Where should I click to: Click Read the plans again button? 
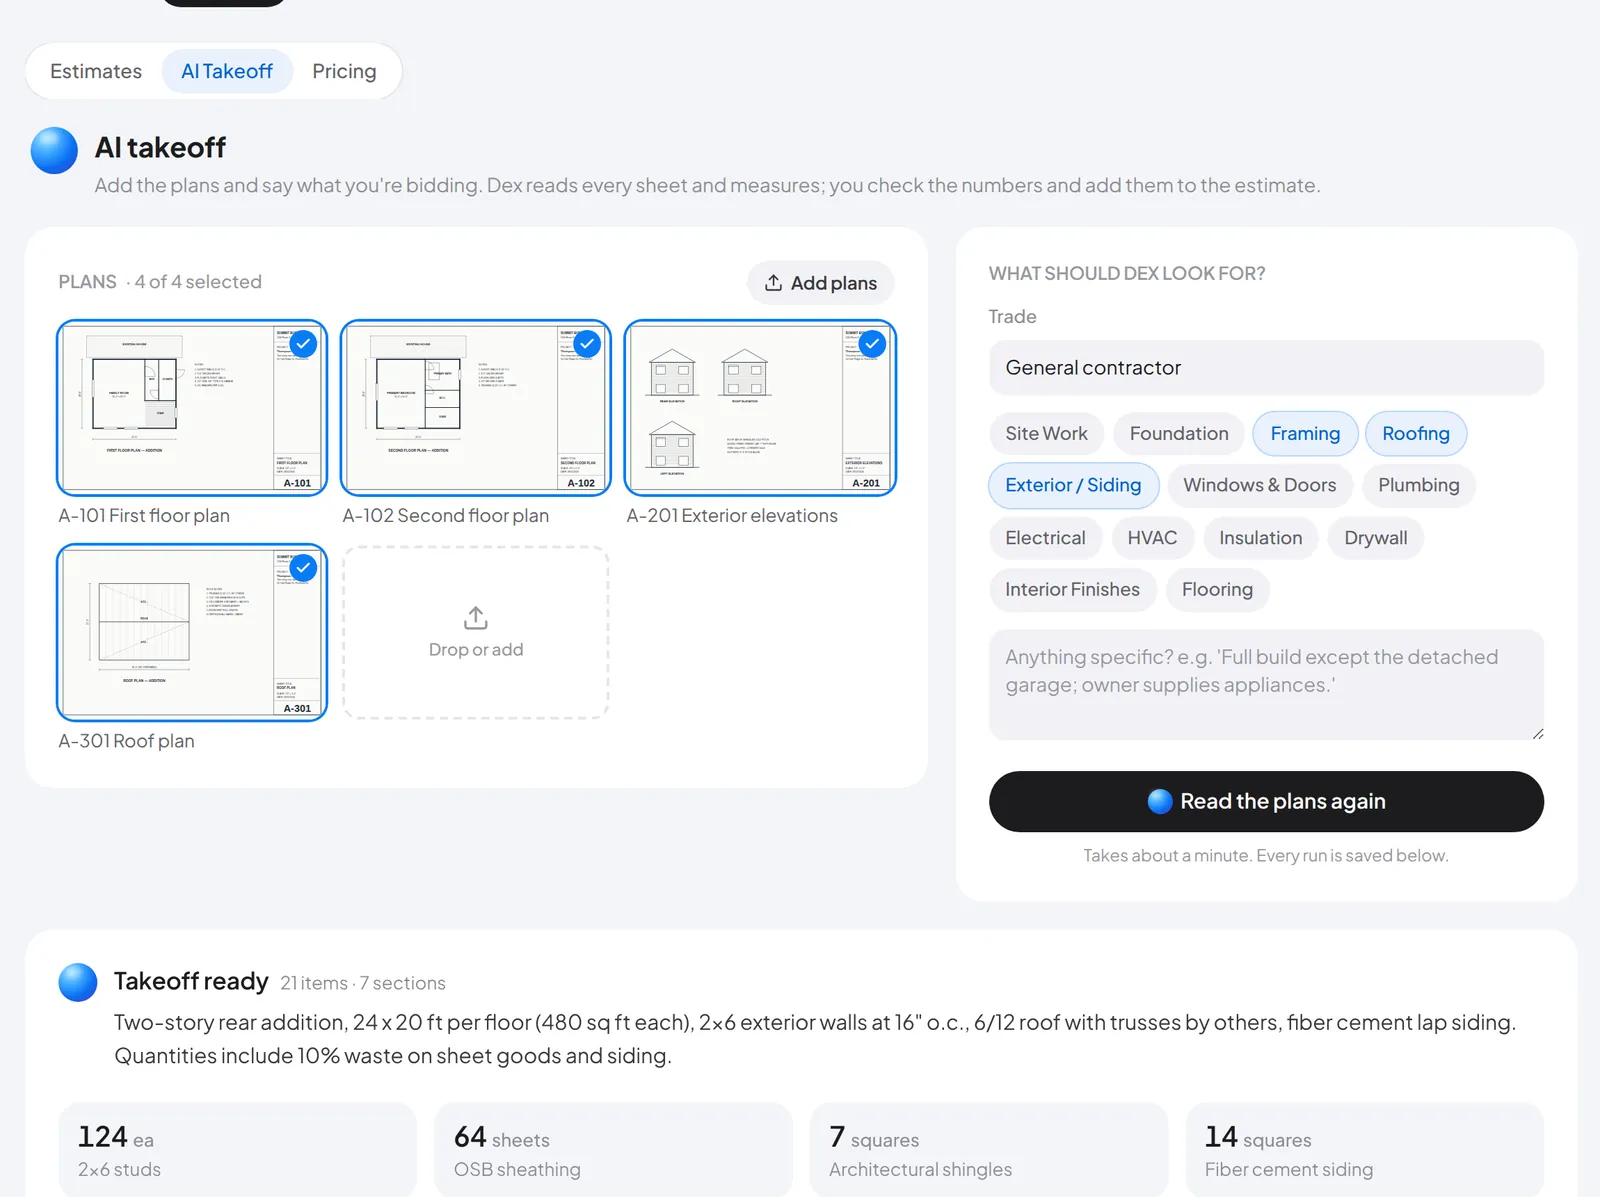[x=1266, y=801]
